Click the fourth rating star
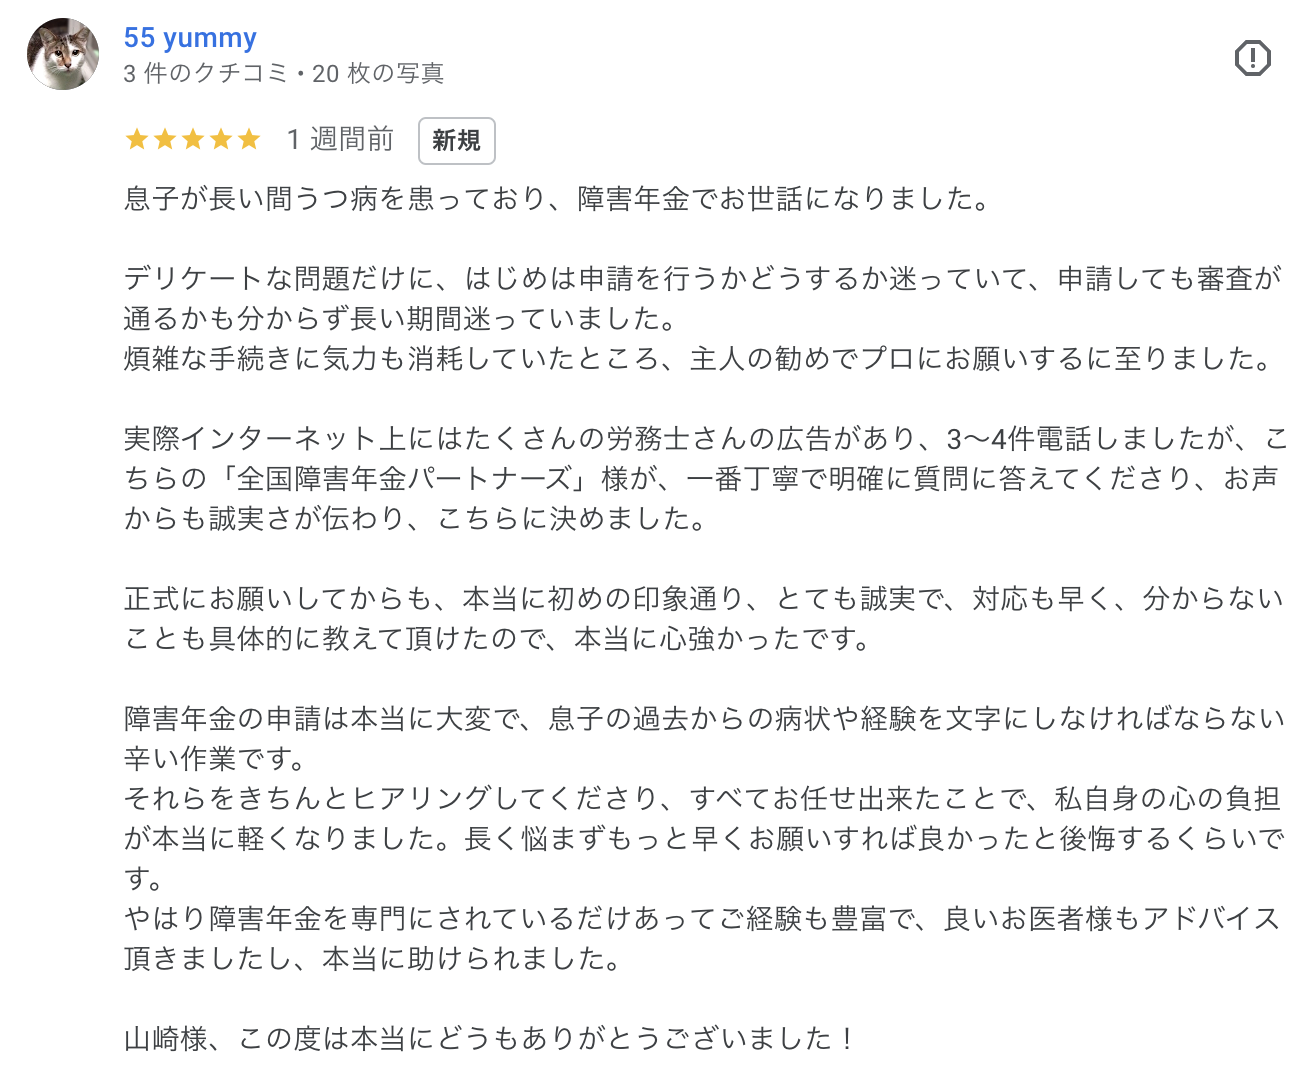The width and height of the screenshot is (1314, 1074). pos(220,140)
